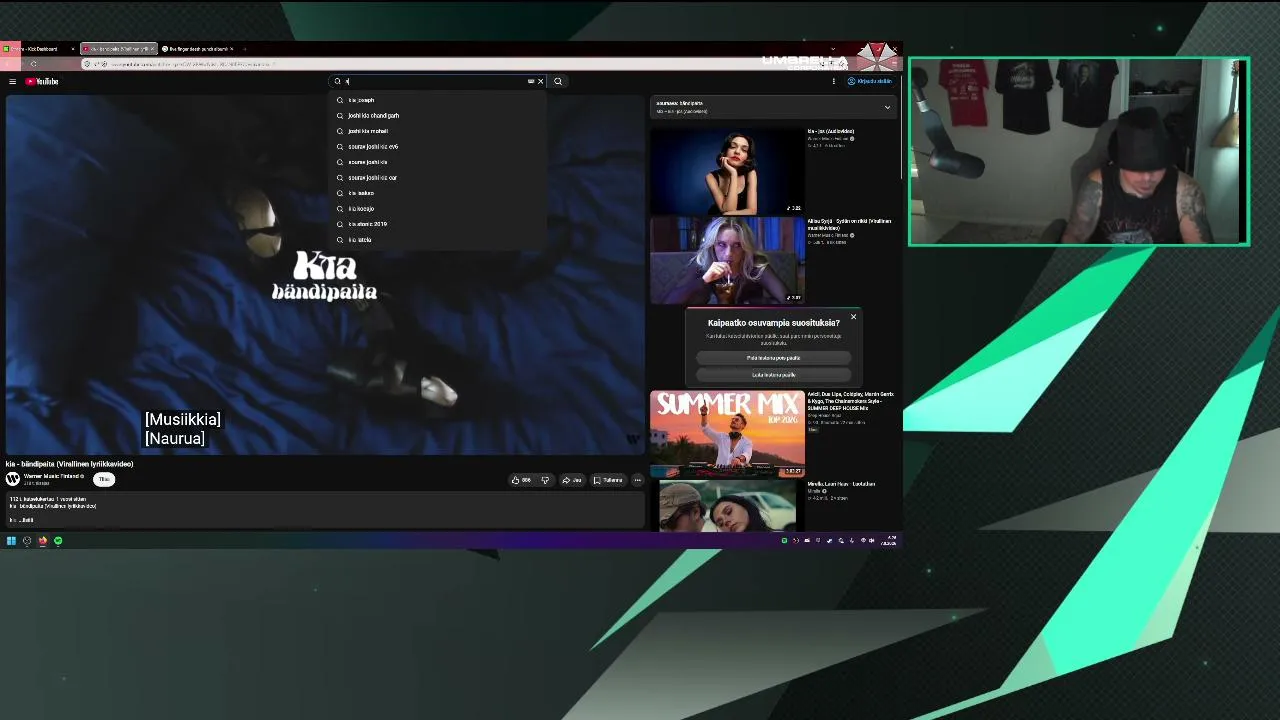The width and height of the screenshot is (1280, 720).
Task: Open Spotify from the taskbar
Action: coord(58,541)
